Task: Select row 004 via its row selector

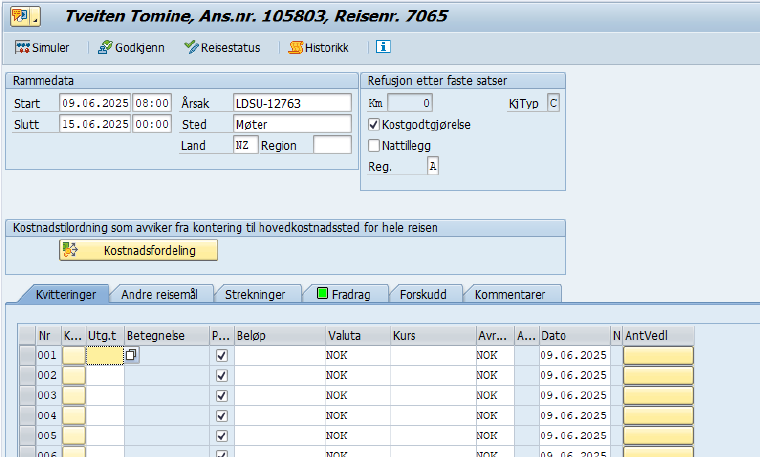Action: (x=27, y=416)
